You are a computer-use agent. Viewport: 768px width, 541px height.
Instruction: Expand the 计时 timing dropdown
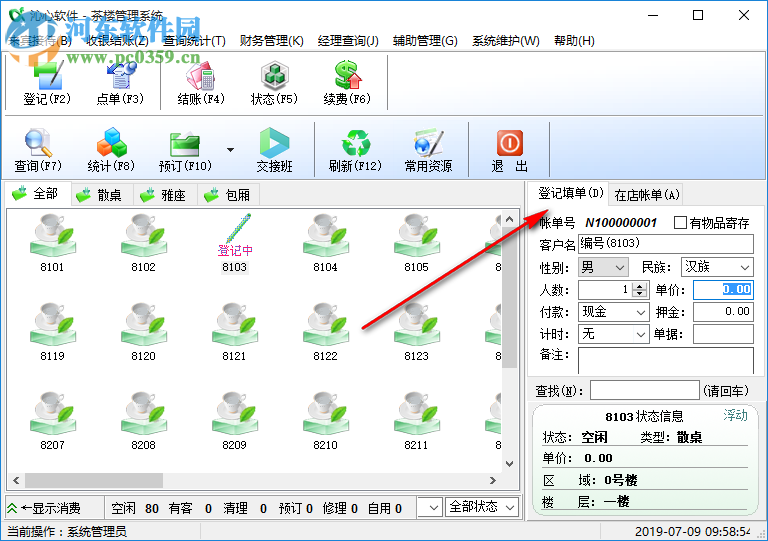[x=641, y=334]
